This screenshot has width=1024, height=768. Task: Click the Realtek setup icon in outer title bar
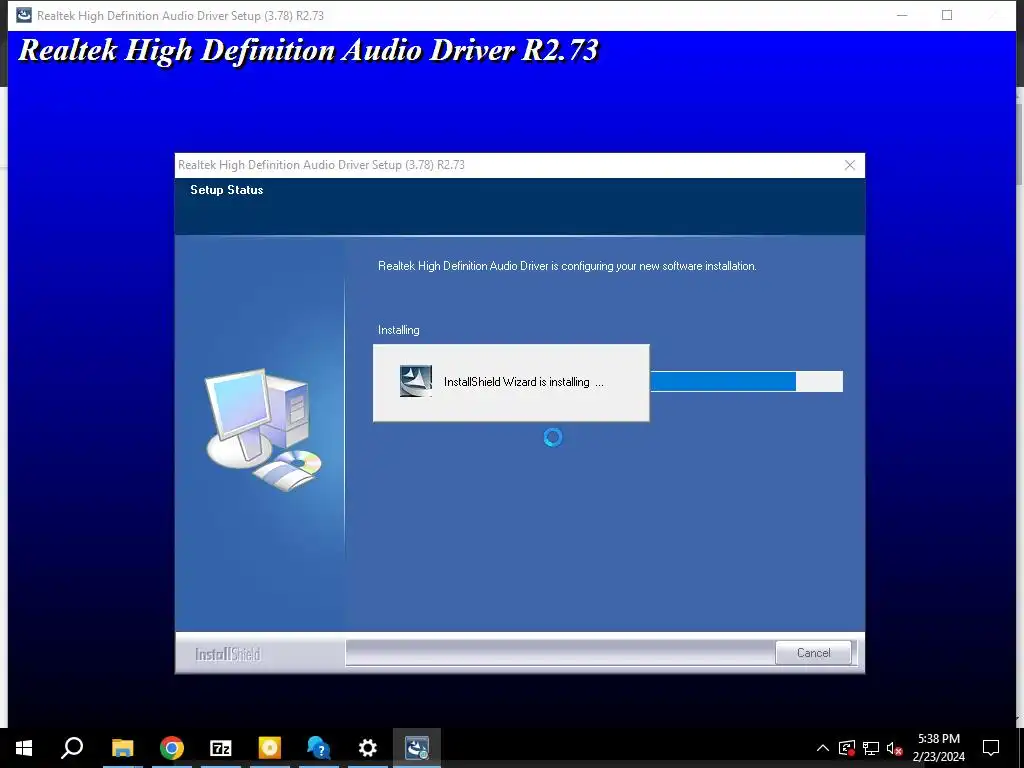point(24,15)
